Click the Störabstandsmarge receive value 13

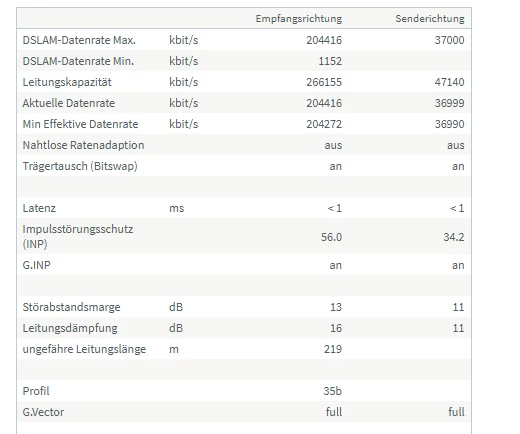click(336, 307)
